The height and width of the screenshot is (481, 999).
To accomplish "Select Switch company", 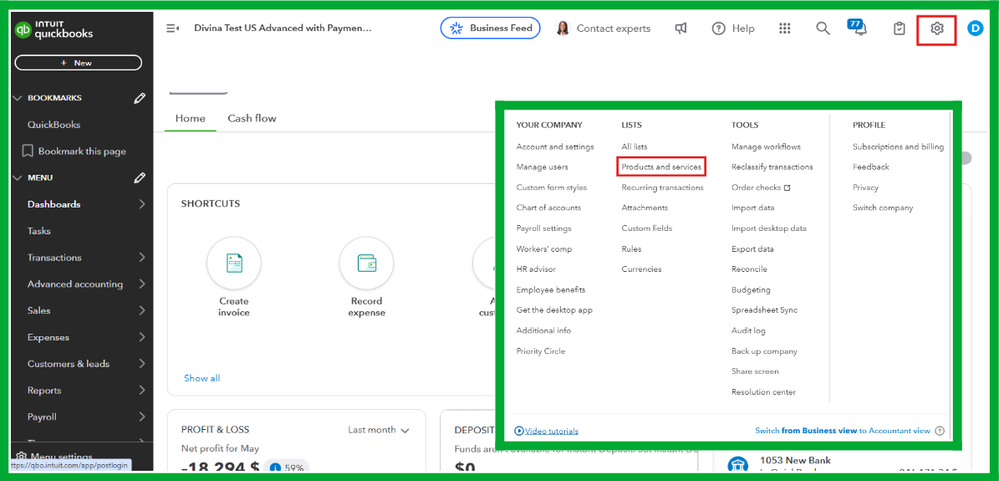I will pyautogui.click(x=882, y=208).
